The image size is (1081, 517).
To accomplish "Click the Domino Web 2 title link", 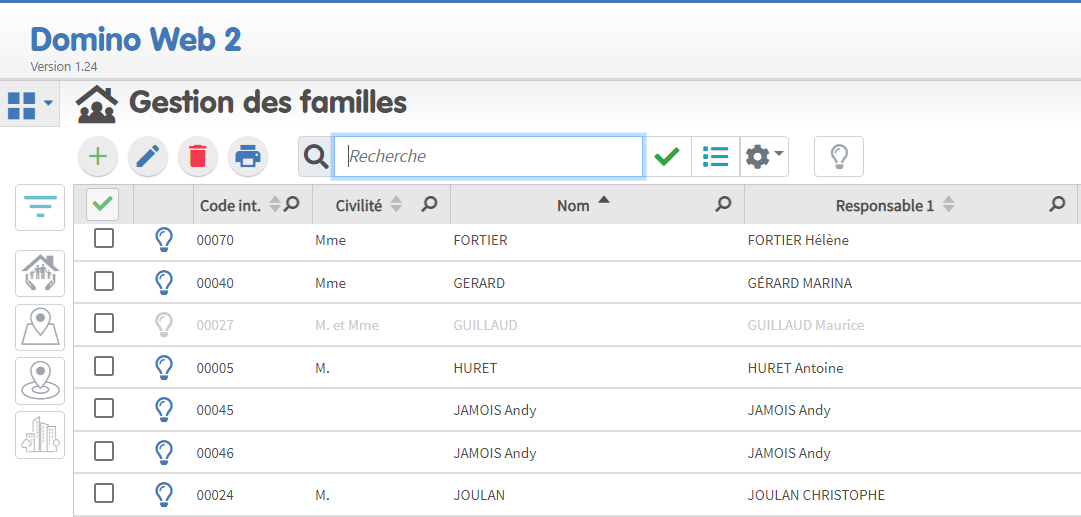I will point(136,39).
